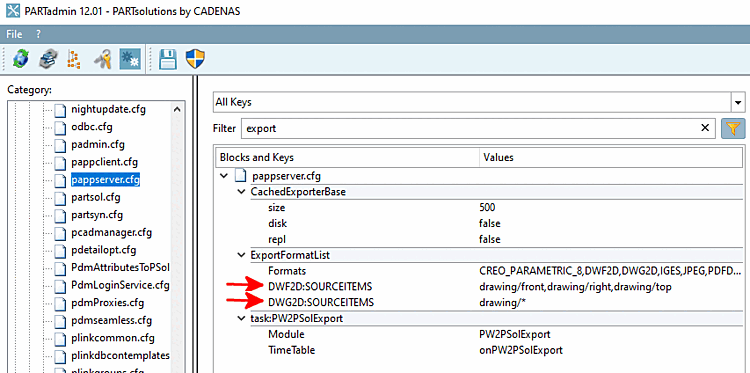Click the floppy disk save icon
Screen dimensions: 750x373
(x=168, y=59)
